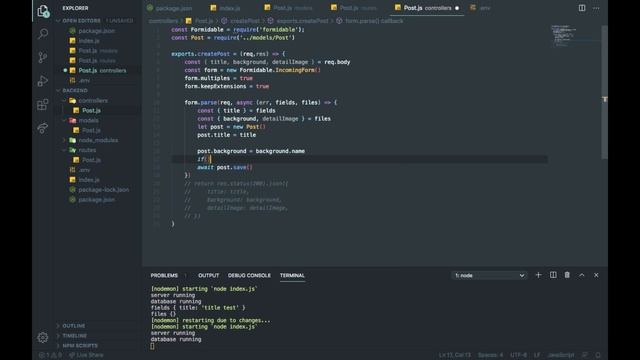Open the Search view in the activity bar
The width and height of the screenshot is (640, 360).
[x=43, y=33]
